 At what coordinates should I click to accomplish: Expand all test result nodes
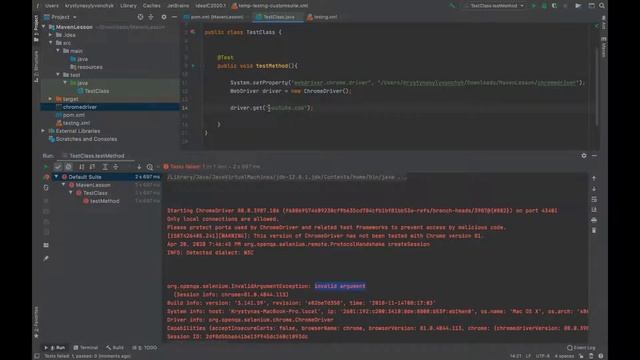point(105,167)
